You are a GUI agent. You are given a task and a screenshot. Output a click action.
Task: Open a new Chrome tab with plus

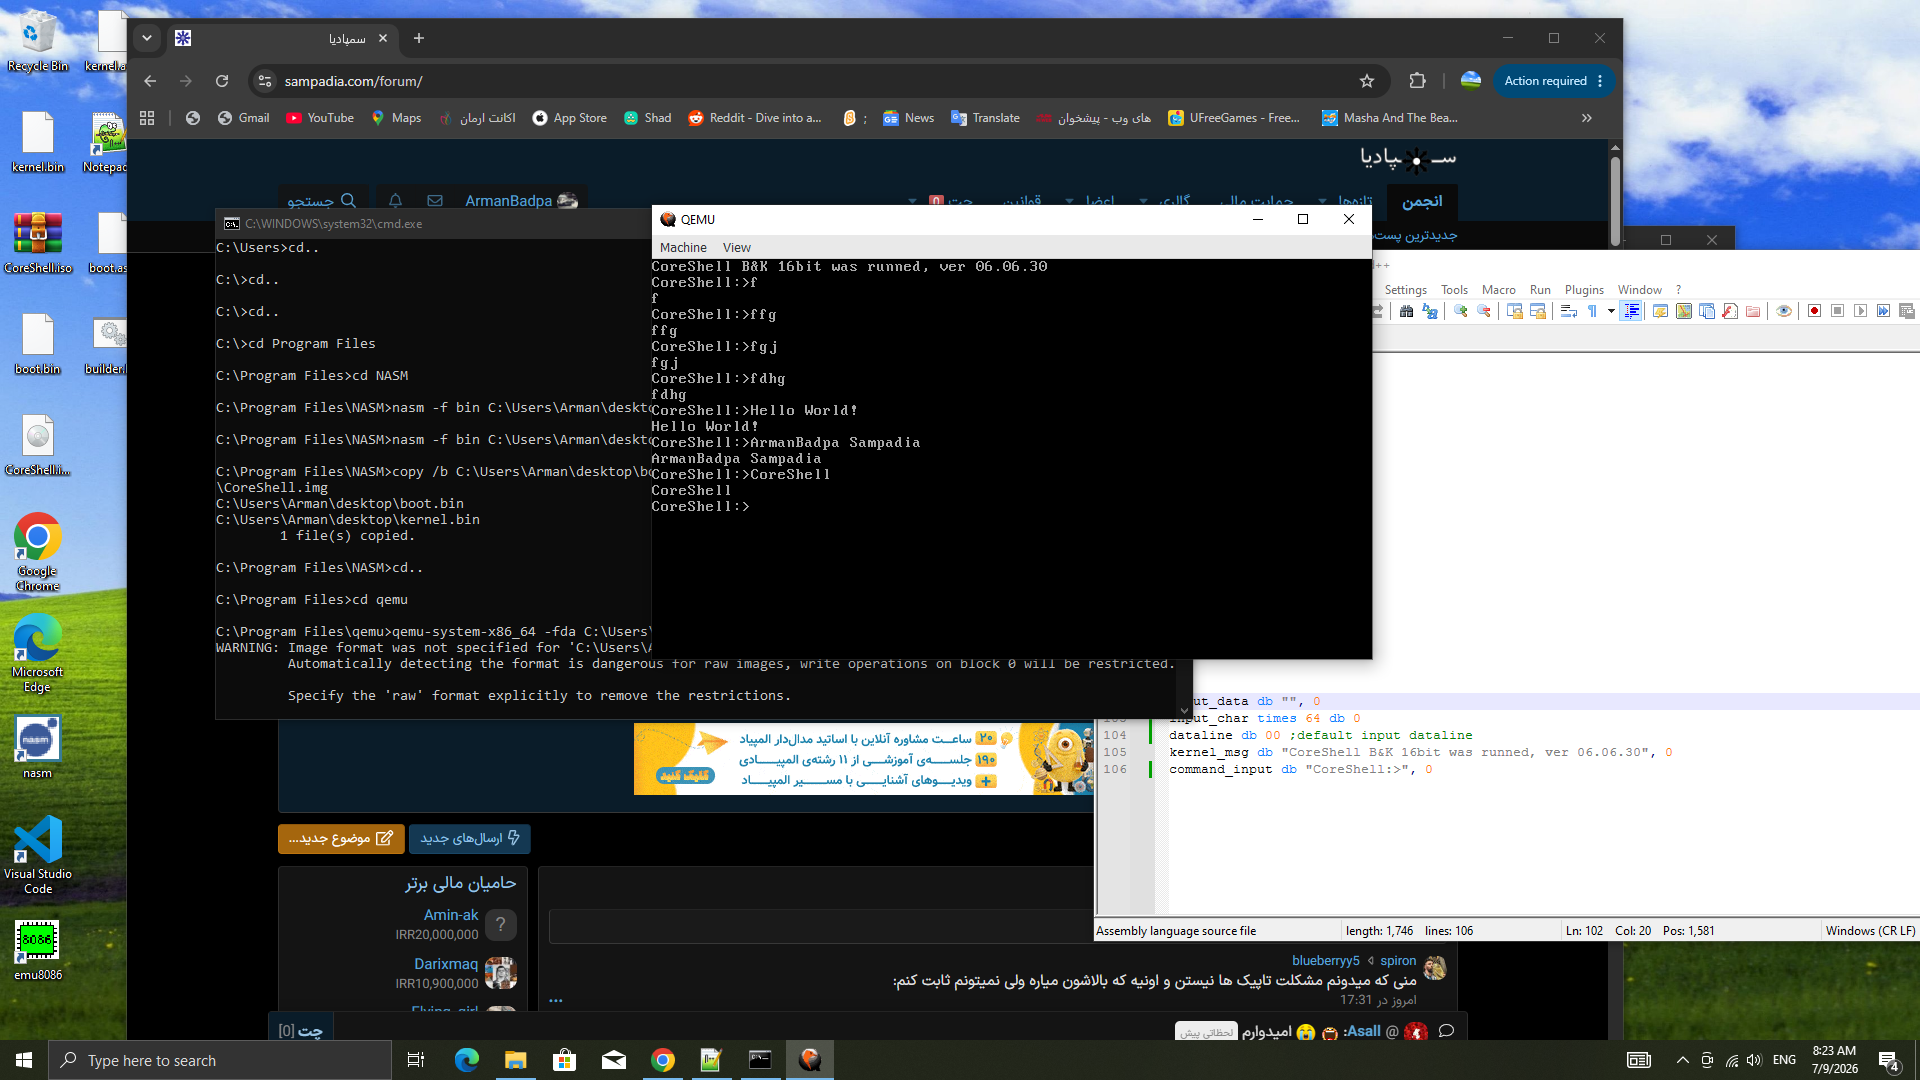tap(419, 38)
